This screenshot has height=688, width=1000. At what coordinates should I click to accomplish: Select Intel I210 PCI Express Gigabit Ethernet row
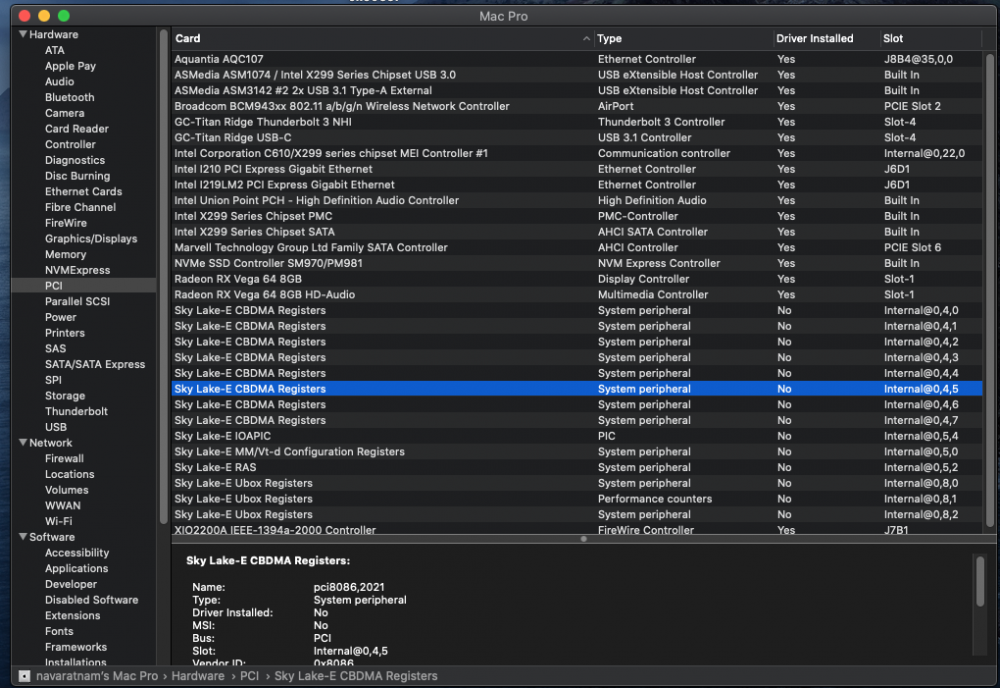tap(577, 169)
